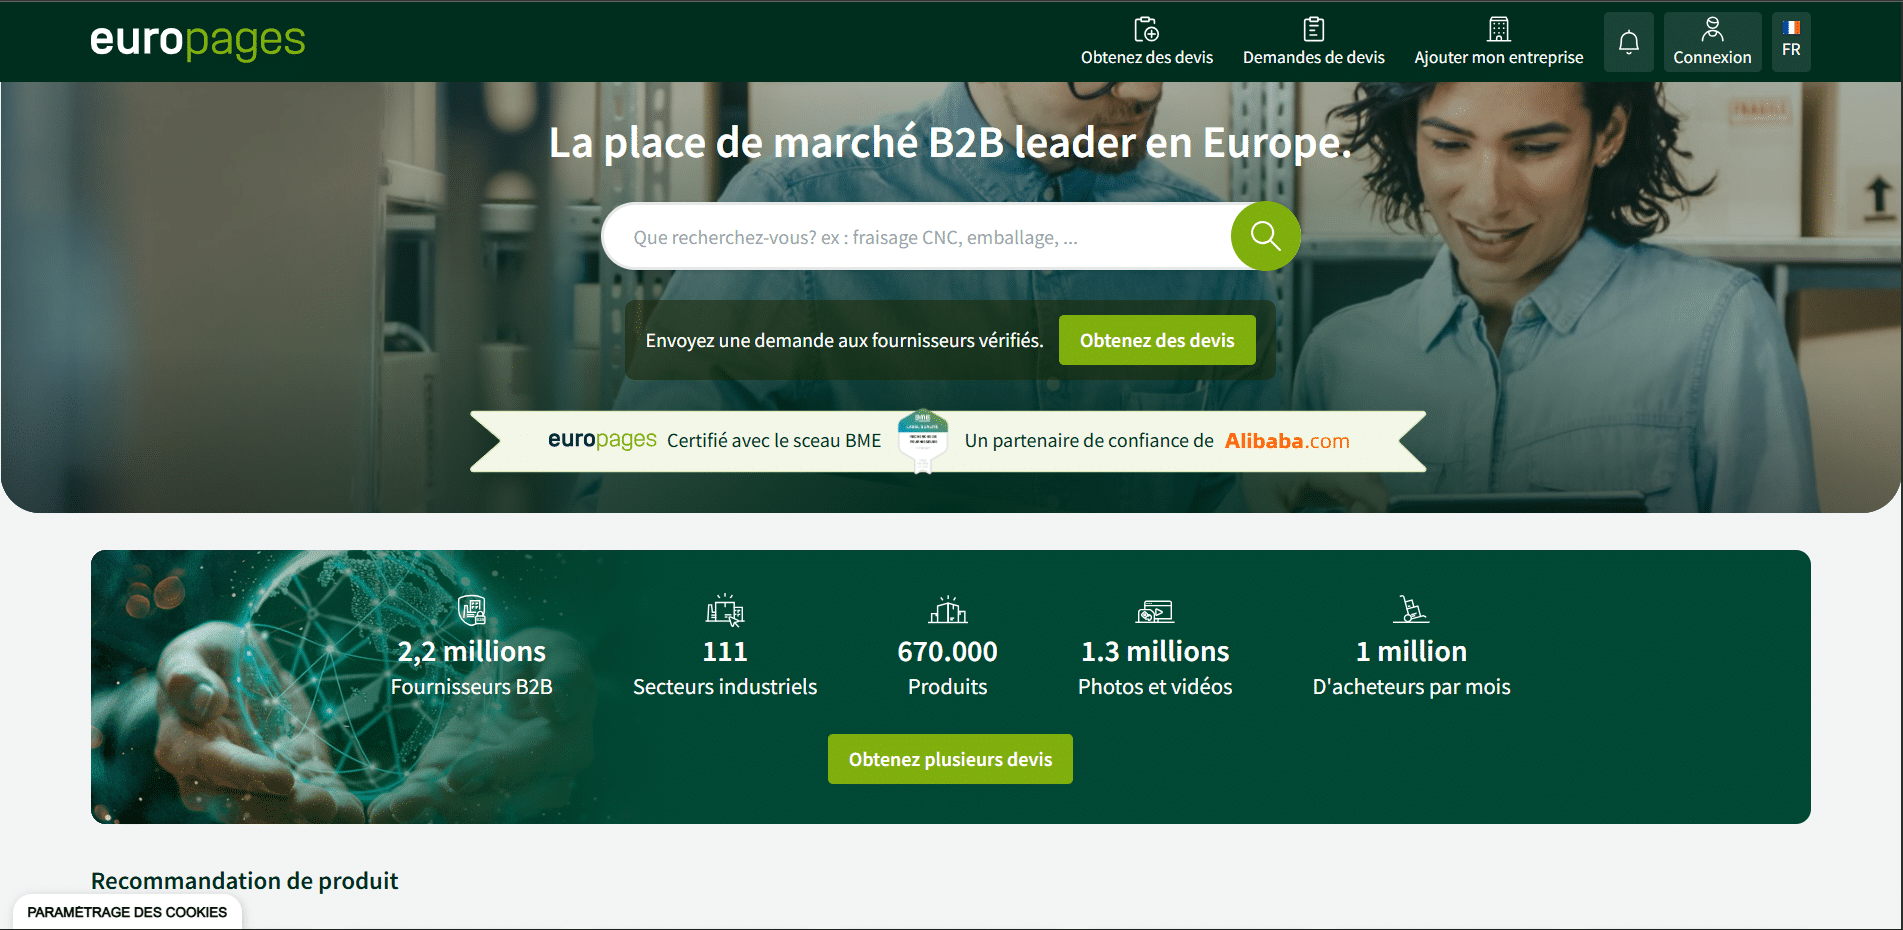Open "PARAMETRAGE DES COOKIES" settings

pyautogui.click(x=126, y=911)
